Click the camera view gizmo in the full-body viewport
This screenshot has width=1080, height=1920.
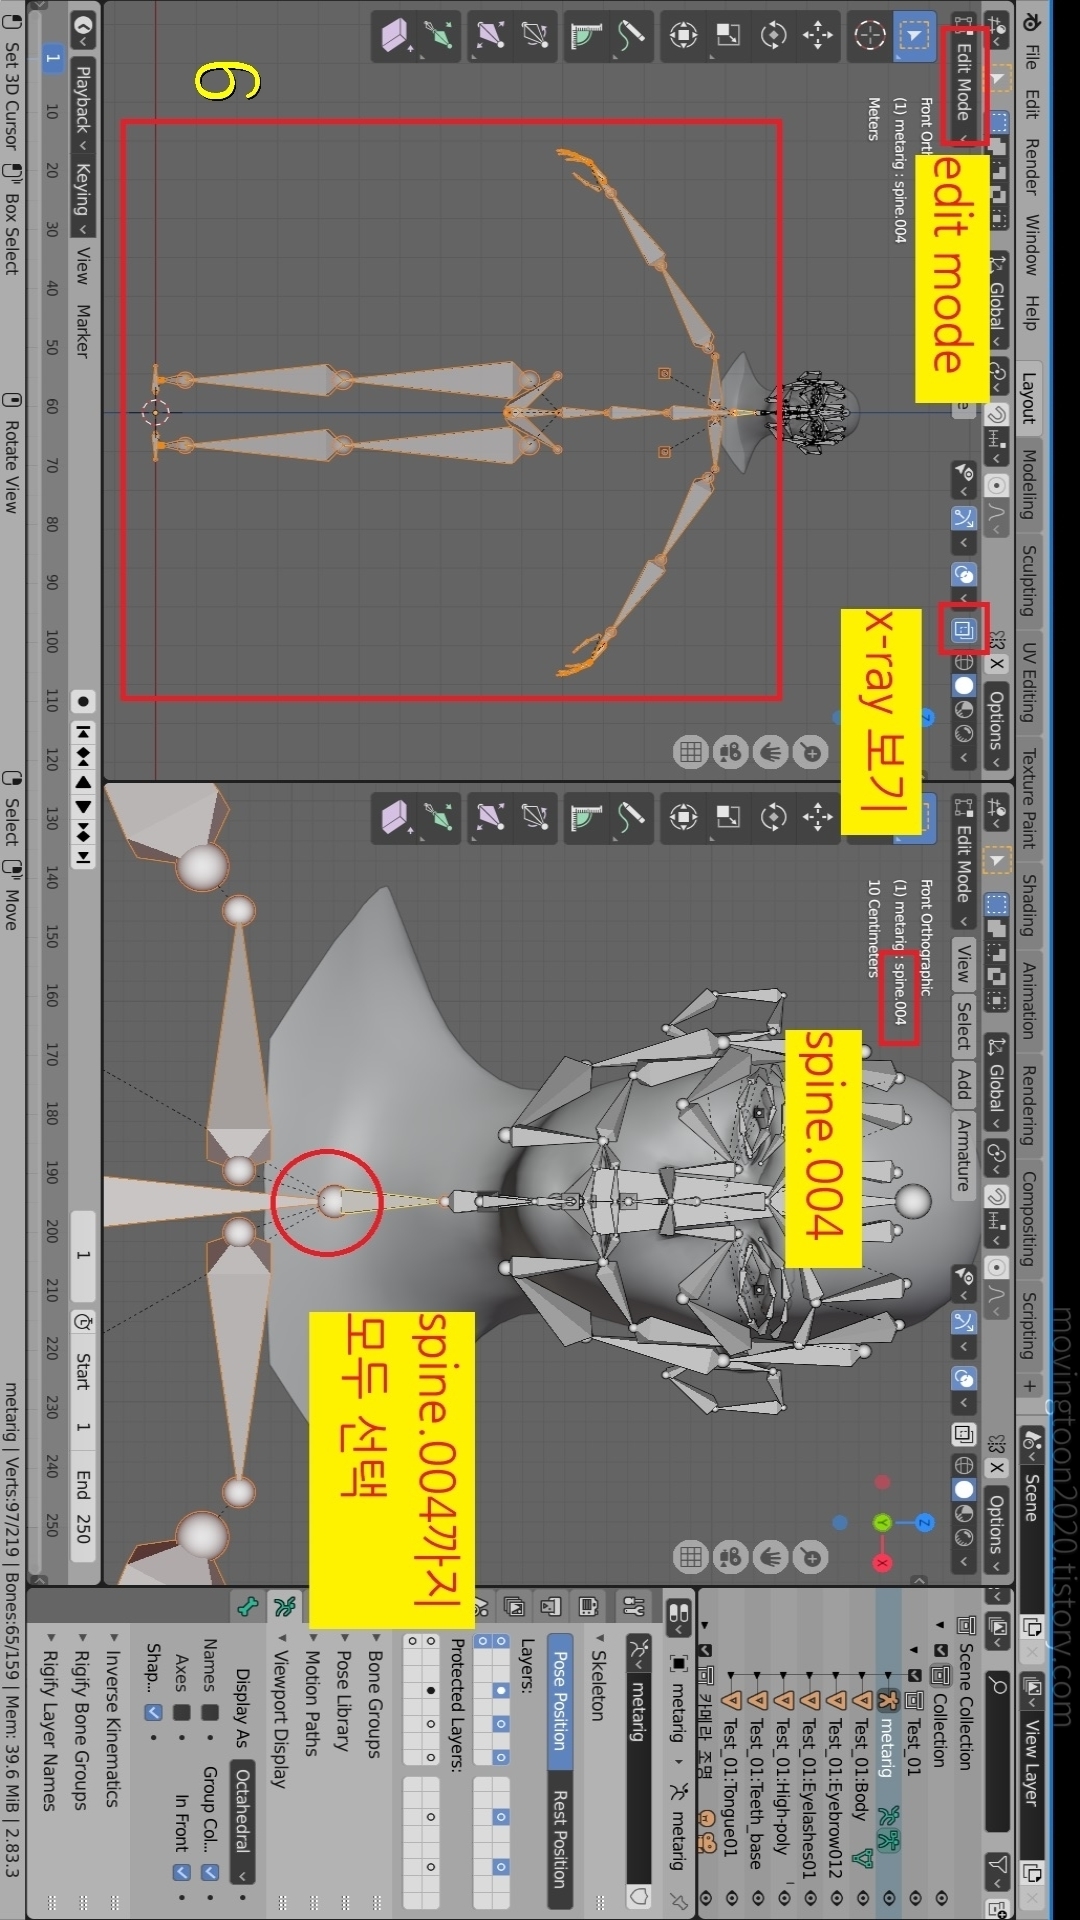[x=730, y=752]
